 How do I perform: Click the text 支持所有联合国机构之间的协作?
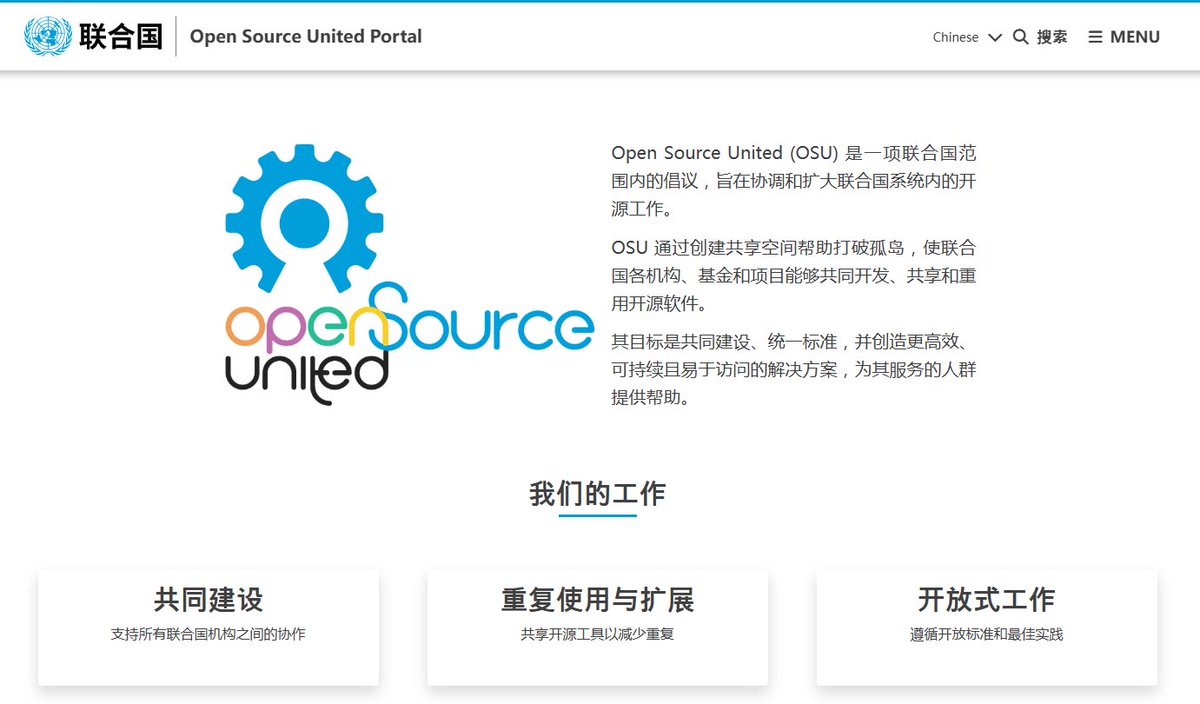(208, 634)
